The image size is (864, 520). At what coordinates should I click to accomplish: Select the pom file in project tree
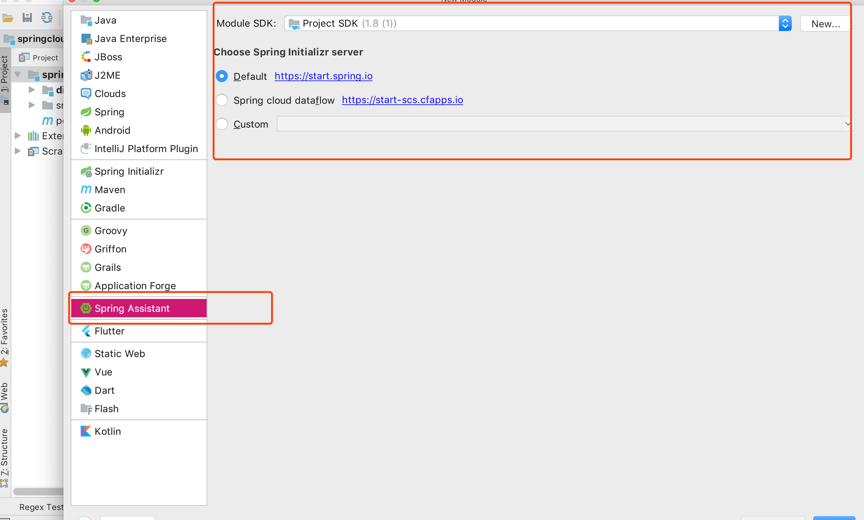pyautogui.click(x=52, y=121)
